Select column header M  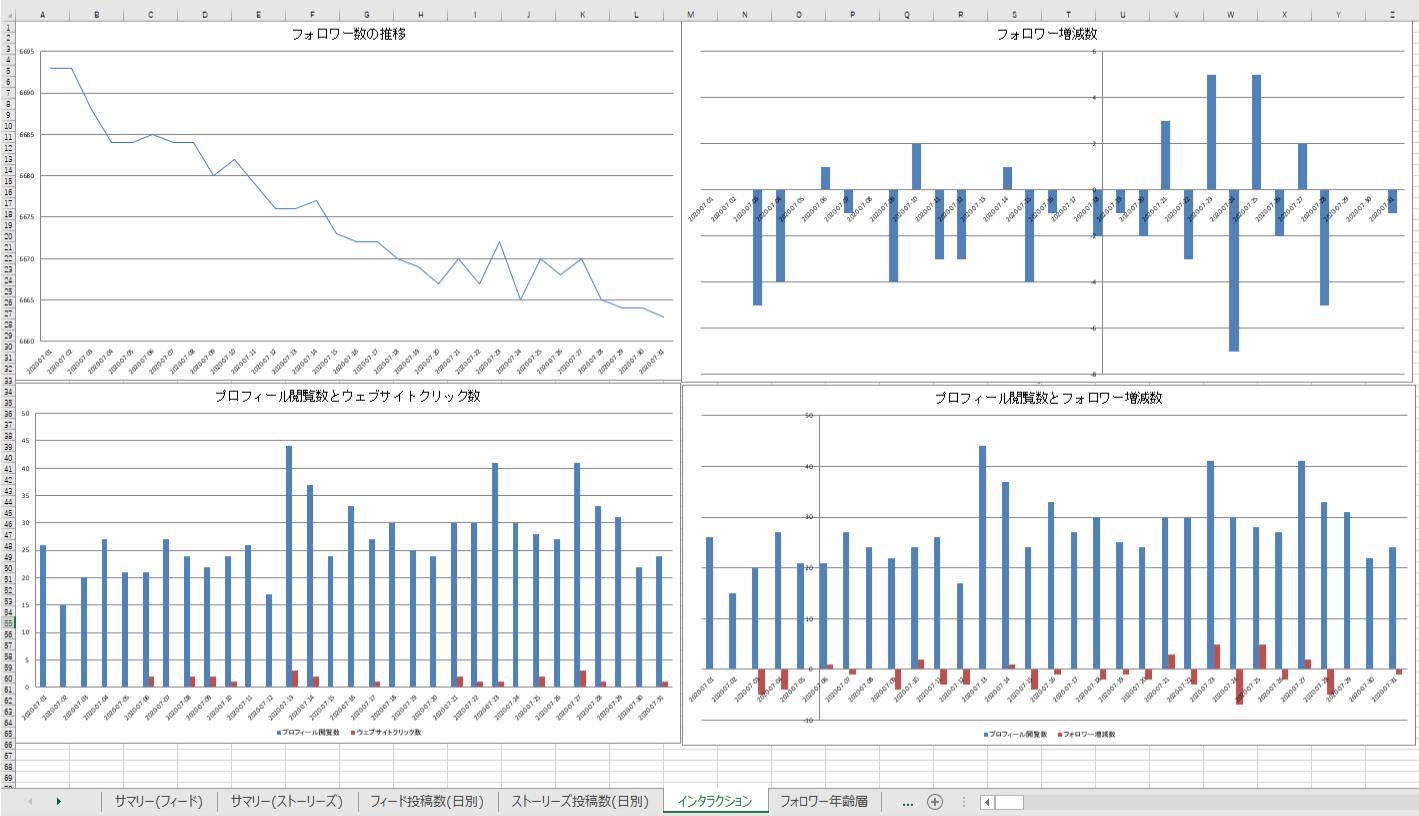691,15
